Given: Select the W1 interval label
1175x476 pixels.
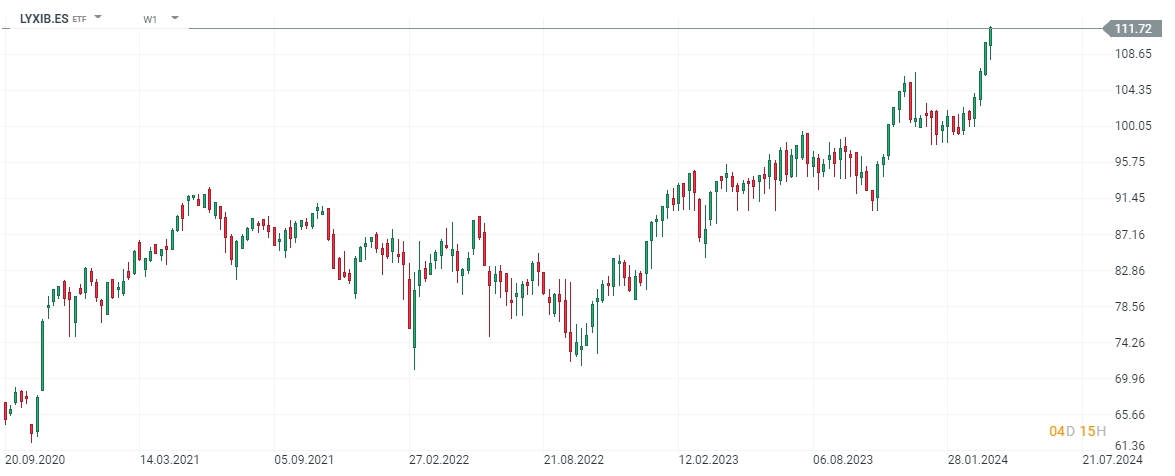Looking at the screenshot, I should 150,19.
